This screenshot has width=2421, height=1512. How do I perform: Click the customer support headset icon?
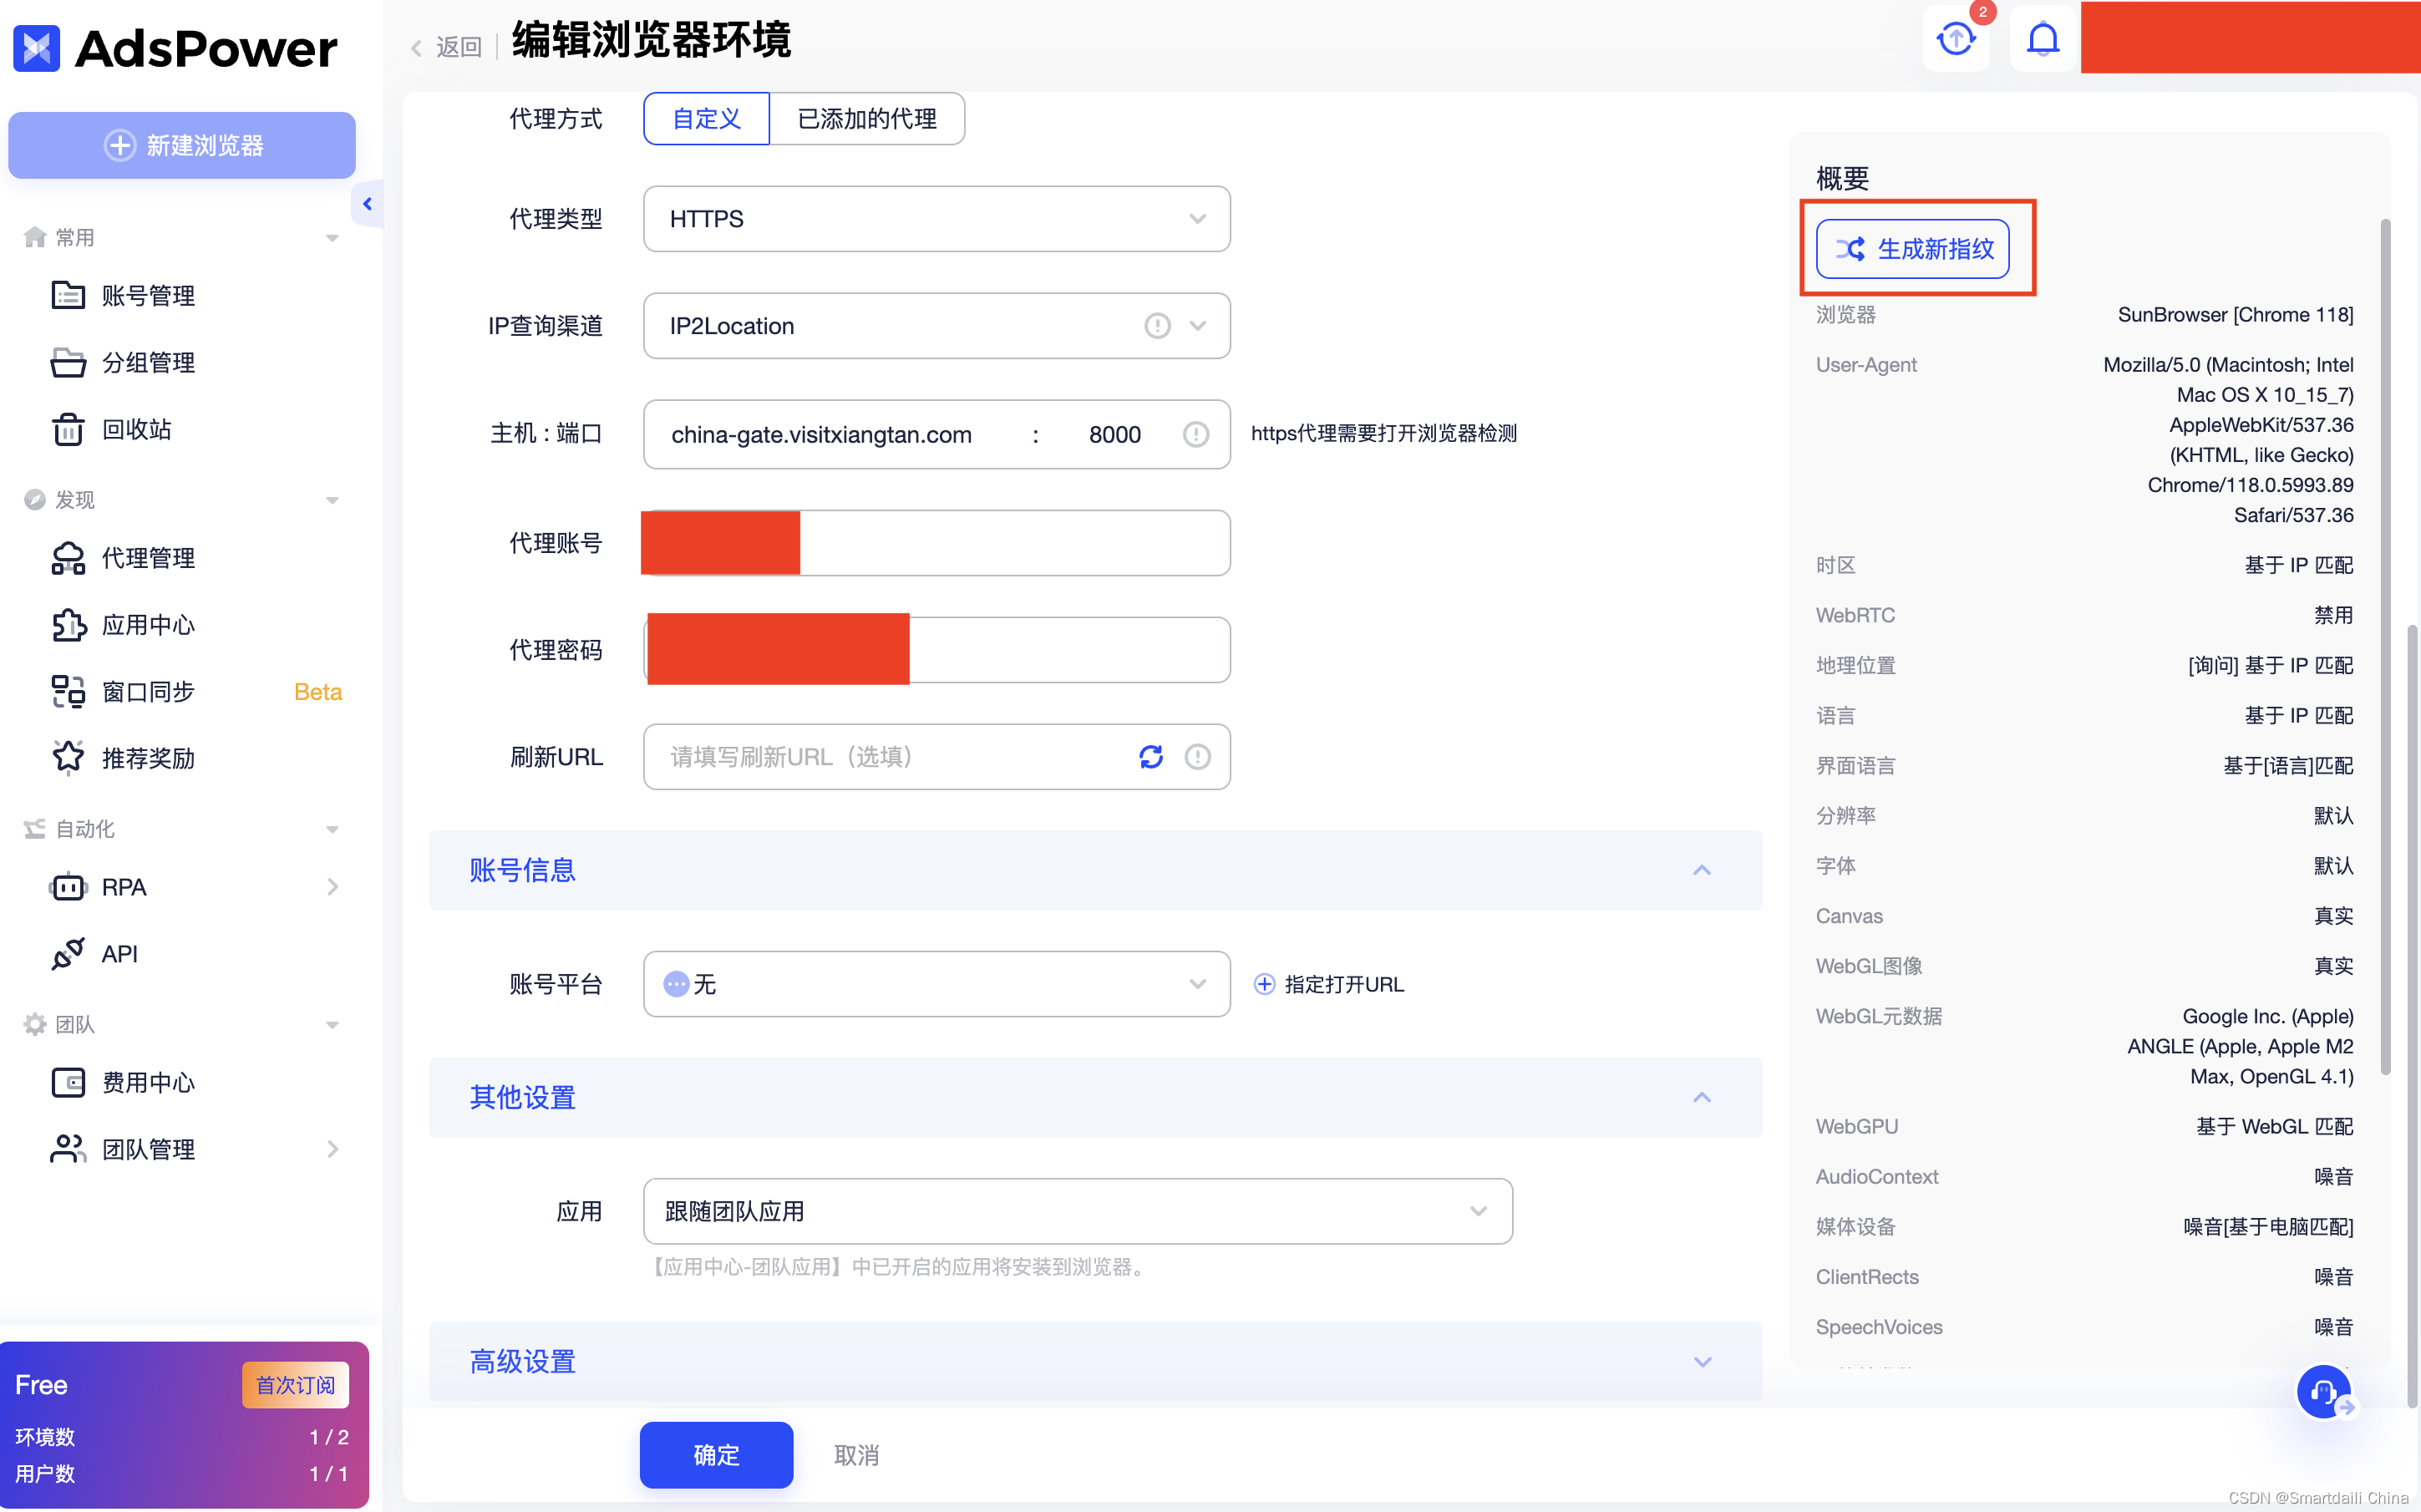coord(2323,1391)
